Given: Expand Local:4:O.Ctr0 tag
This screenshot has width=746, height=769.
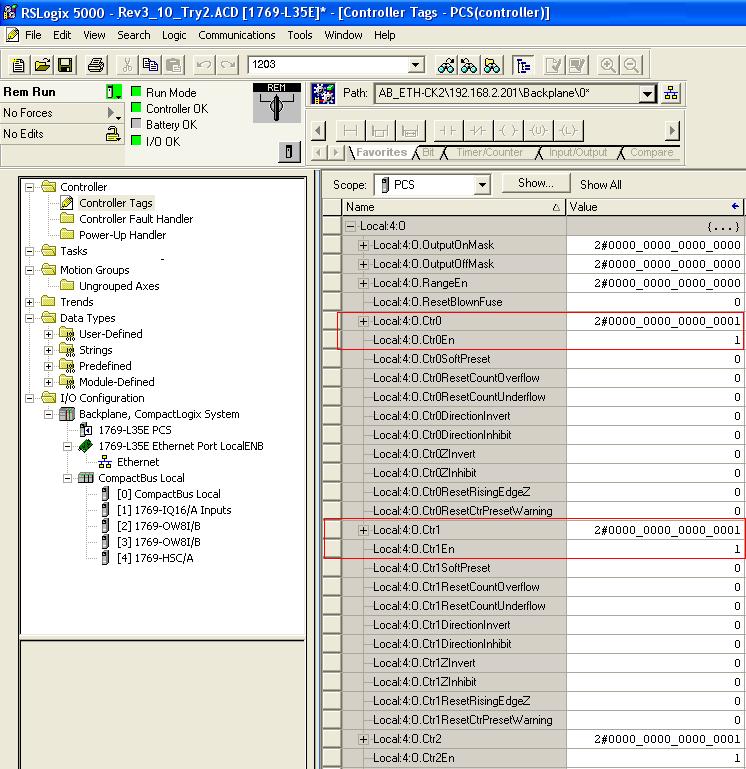Looking at the screenshot, I should click(x=363, y=322).
